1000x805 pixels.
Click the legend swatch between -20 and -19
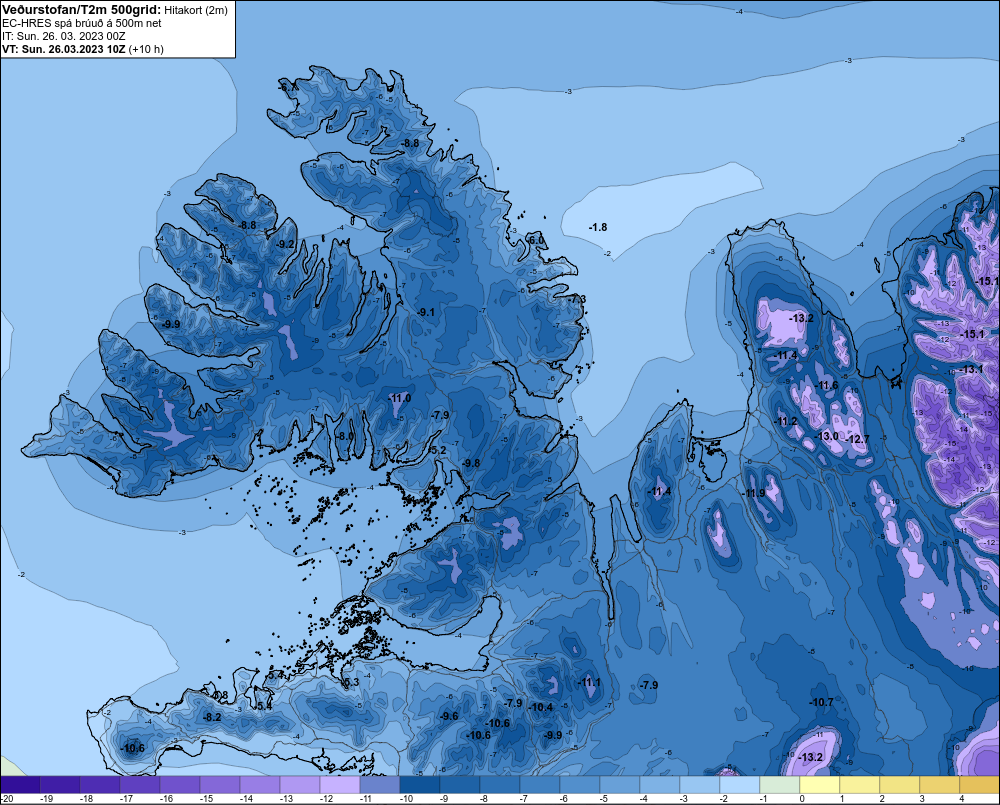[x=20, y=784]
